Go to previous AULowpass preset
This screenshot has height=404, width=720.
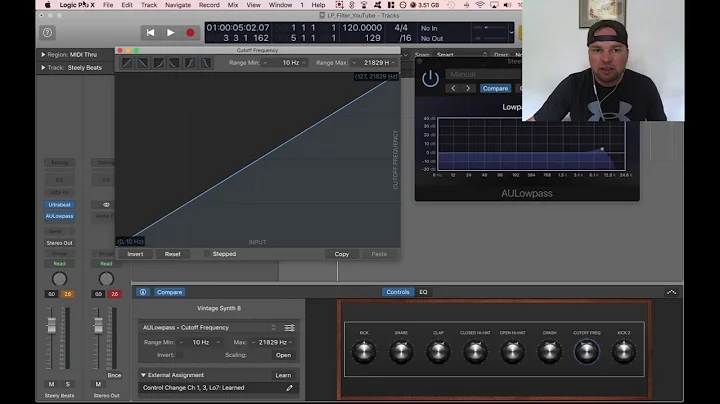click(x=453, y=89)
